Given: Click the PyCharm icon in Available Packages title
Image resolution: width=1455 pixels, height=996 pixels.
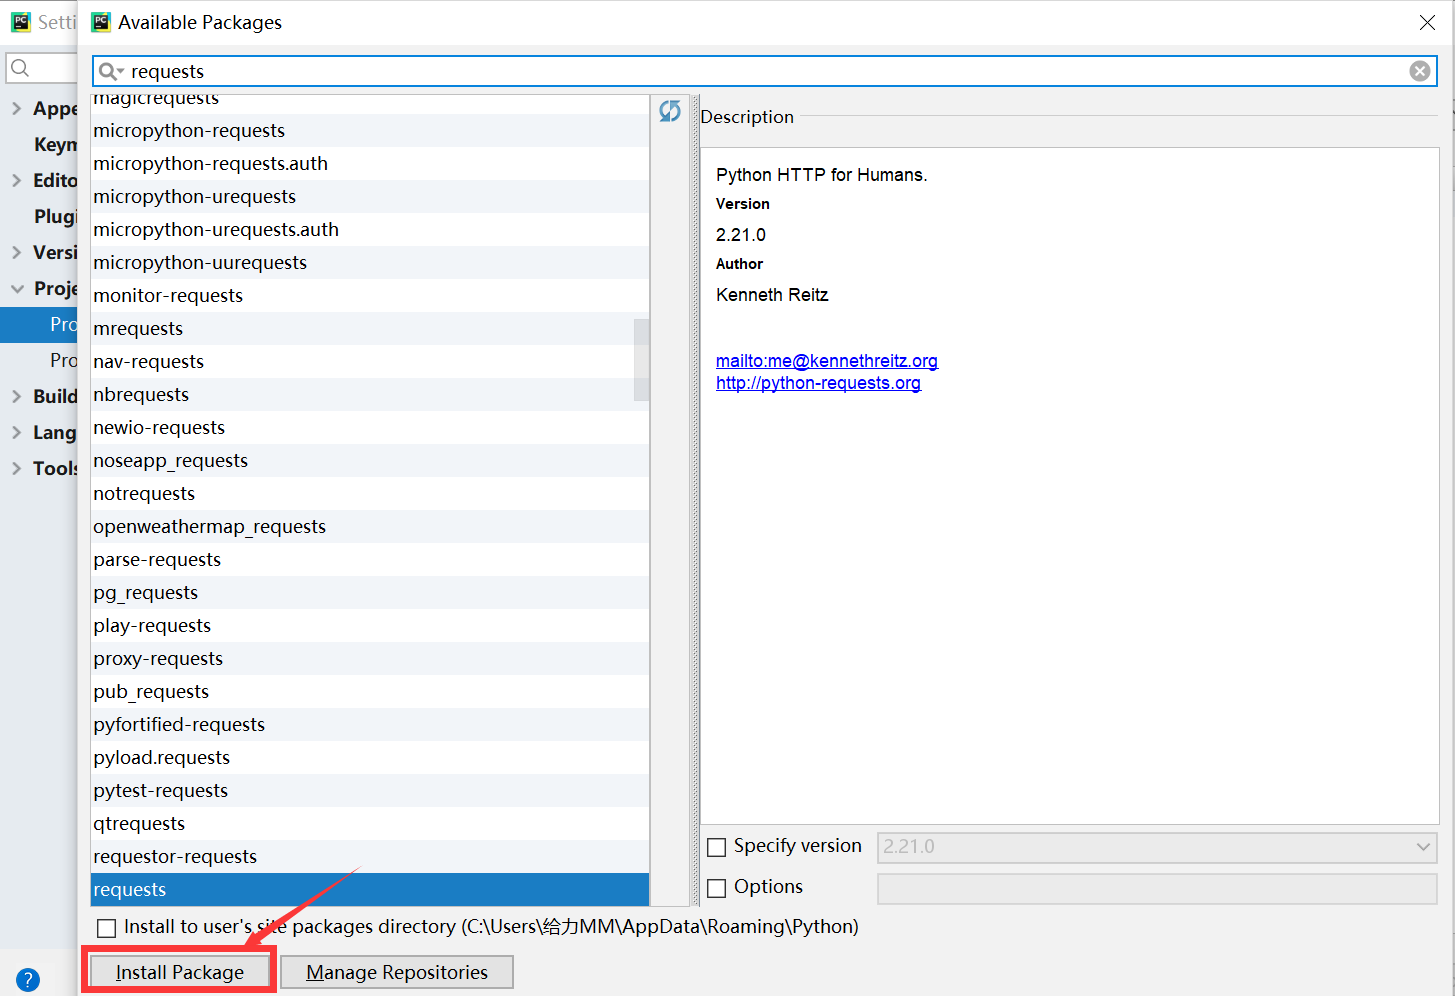Looking at the screenshot, I should (101, 22).
